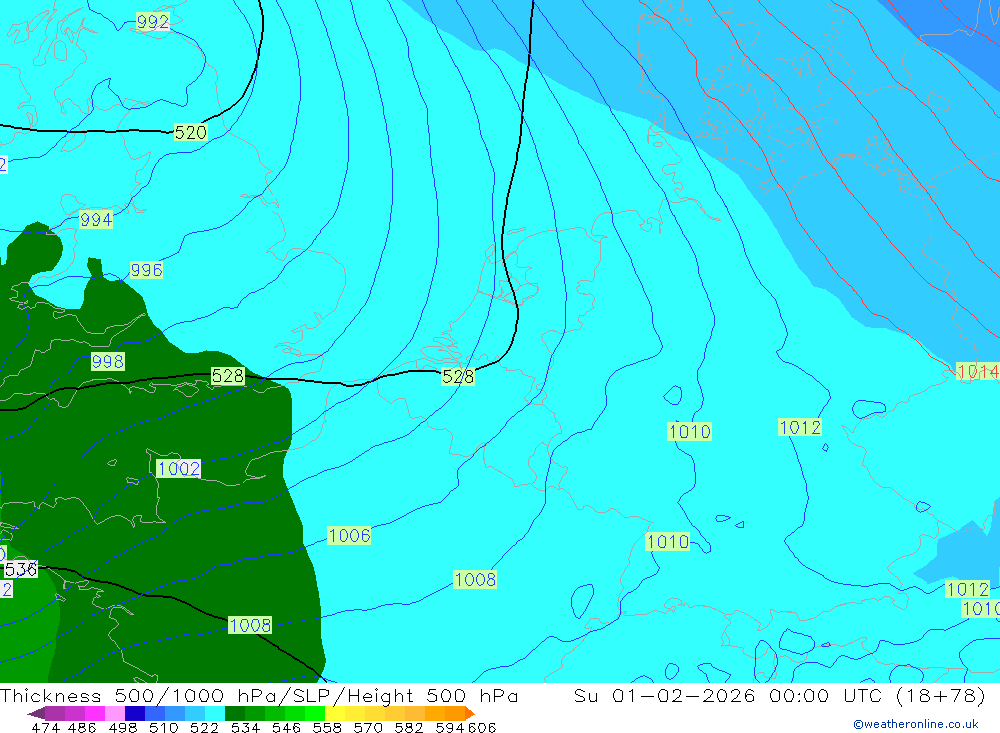Click the 486 legend value

tap(82, 727)
